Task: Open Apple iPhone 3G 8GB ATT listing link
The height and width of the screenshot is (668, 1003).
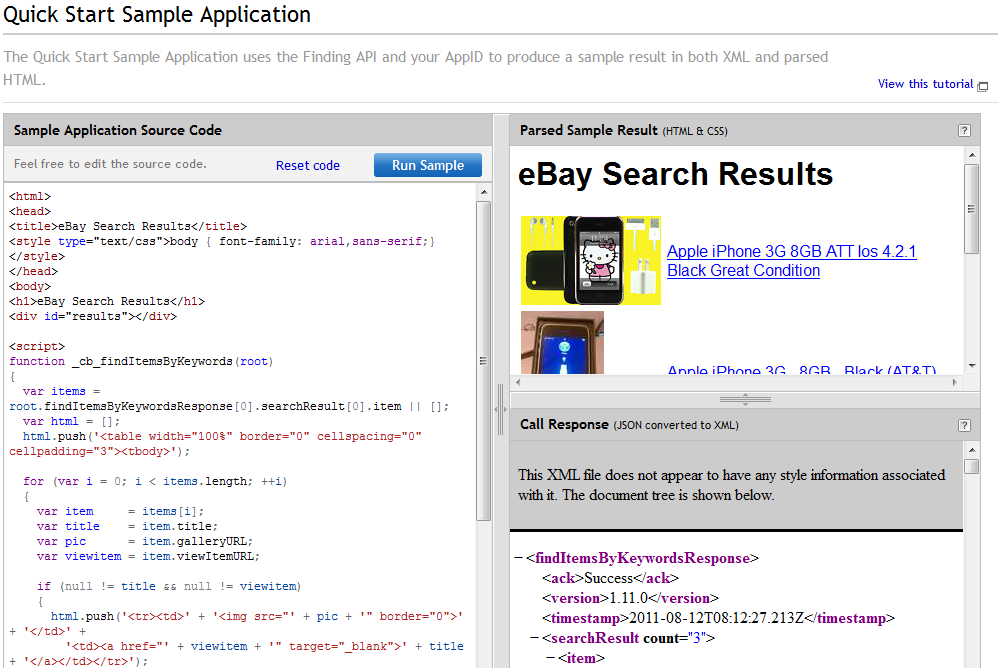Action: (x=790, y=261)
